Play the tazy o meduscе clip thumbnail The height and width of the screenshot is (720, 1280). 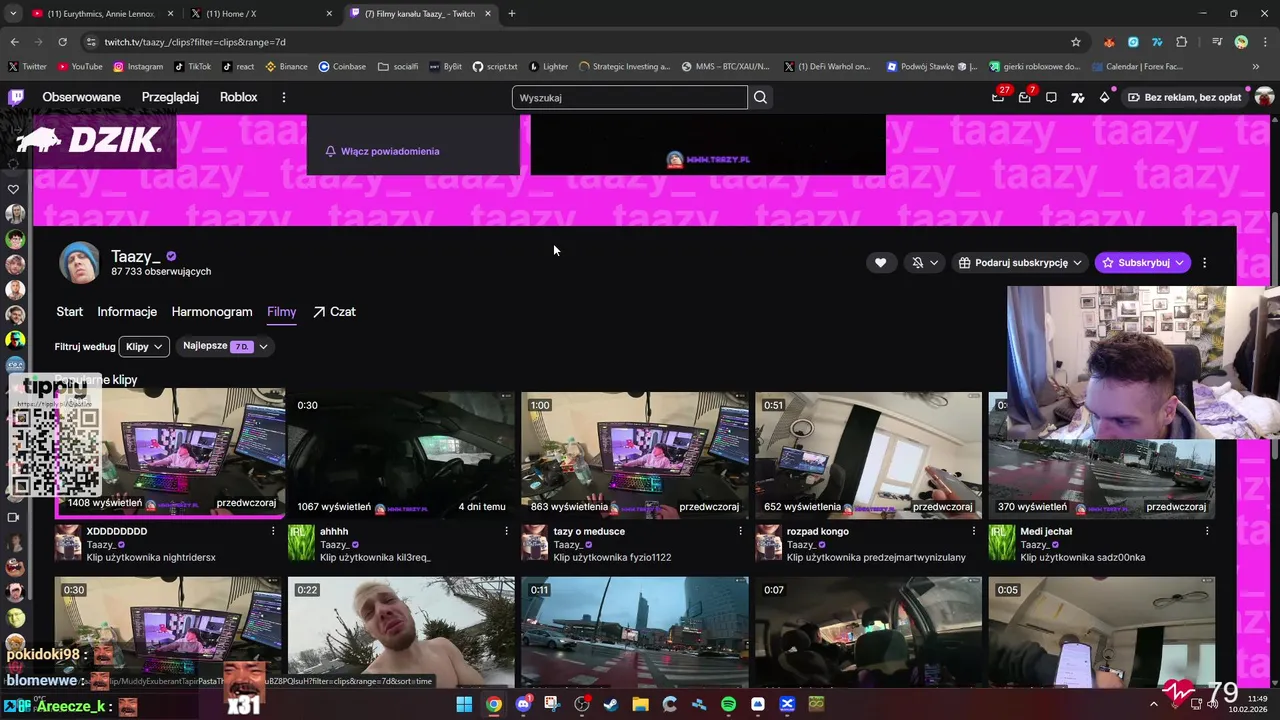tap(634, 453)
